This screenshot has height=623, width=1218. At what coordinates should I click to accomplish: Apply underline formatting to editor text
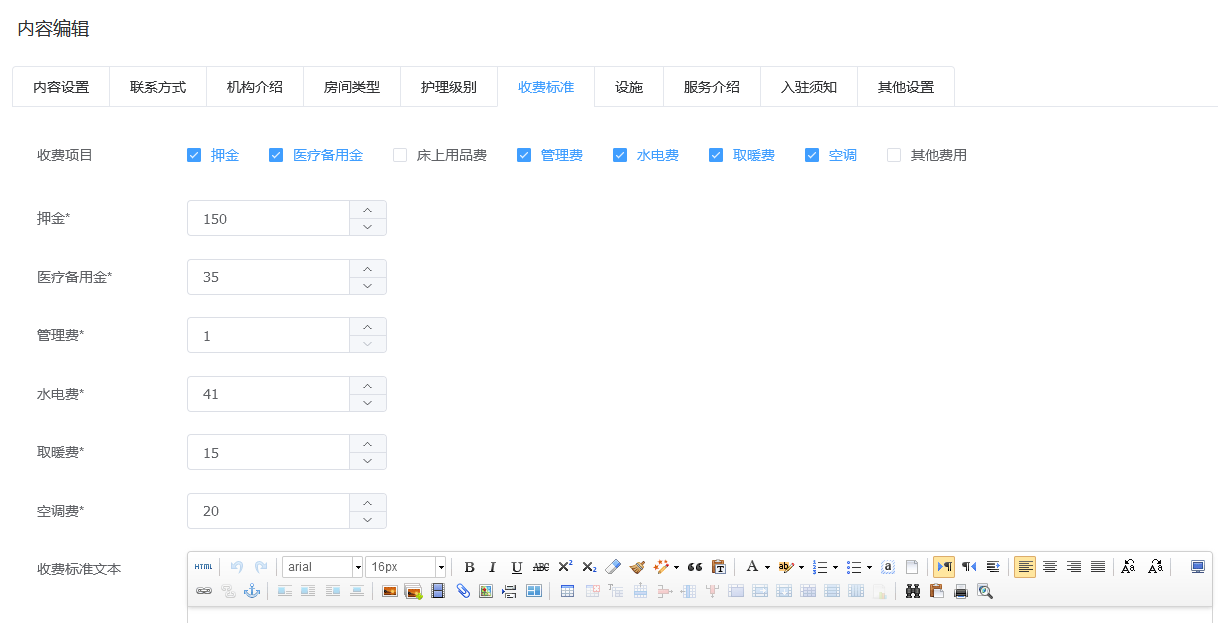516,566
